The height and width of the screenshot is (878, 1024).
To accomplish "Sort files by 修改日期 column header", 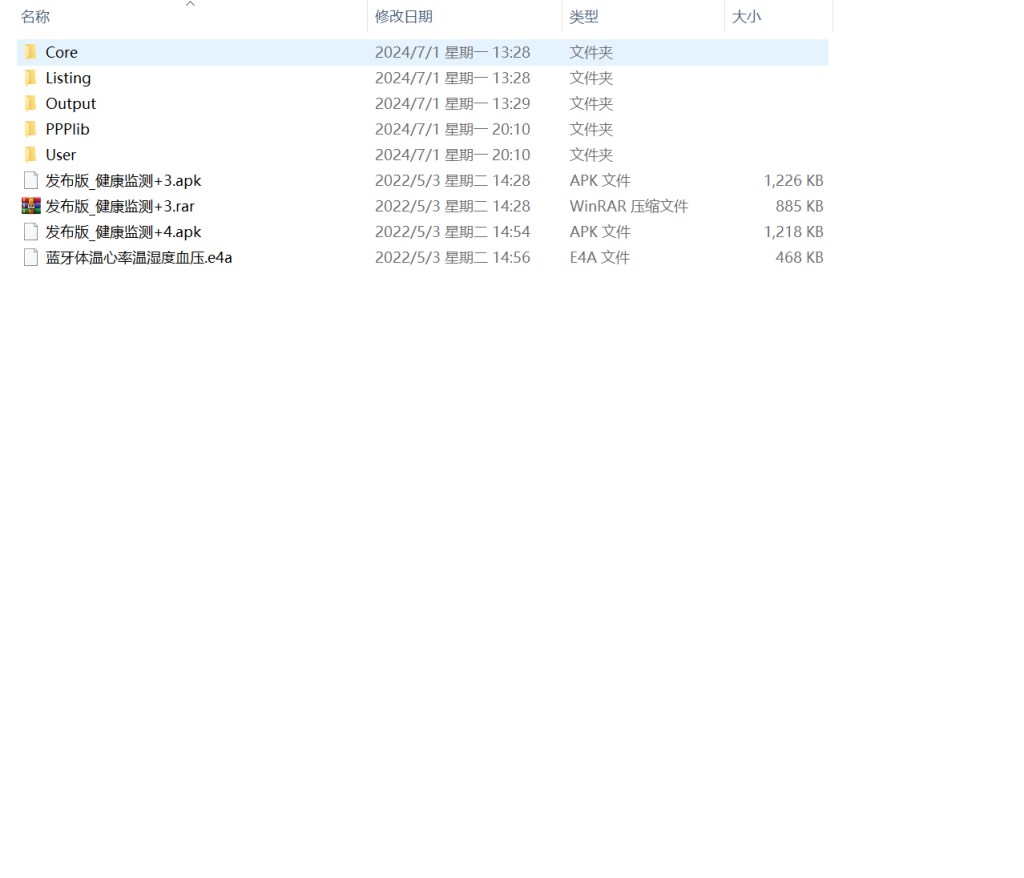I will point(403,17).
